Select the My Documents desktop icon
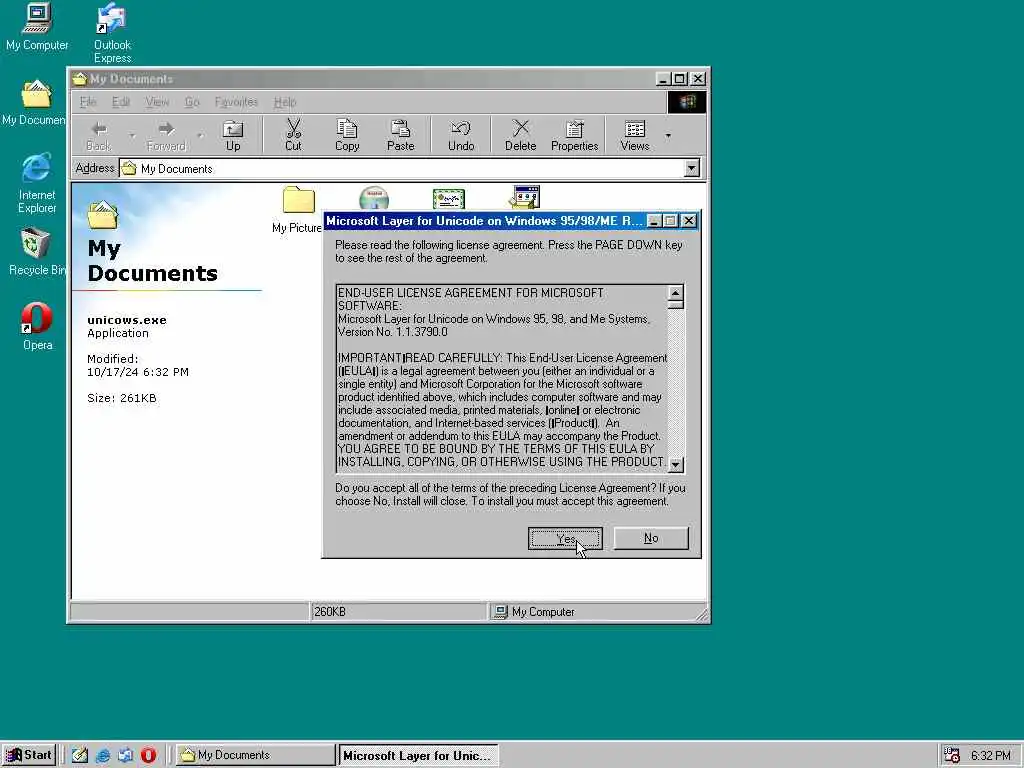The width and height of the screenshot is (1024, 768). 34,103
